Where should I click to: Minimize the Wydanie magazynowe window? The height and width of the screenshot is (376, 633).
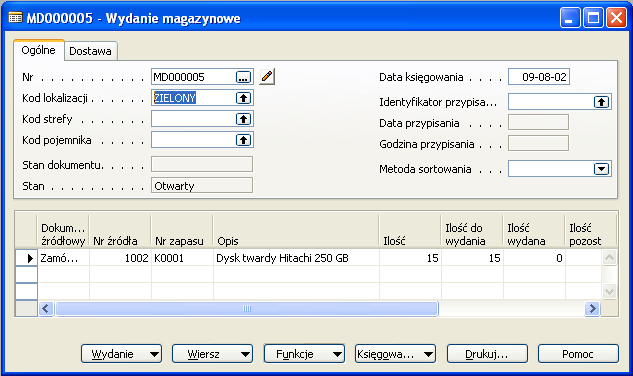click(x=570, y=18)
